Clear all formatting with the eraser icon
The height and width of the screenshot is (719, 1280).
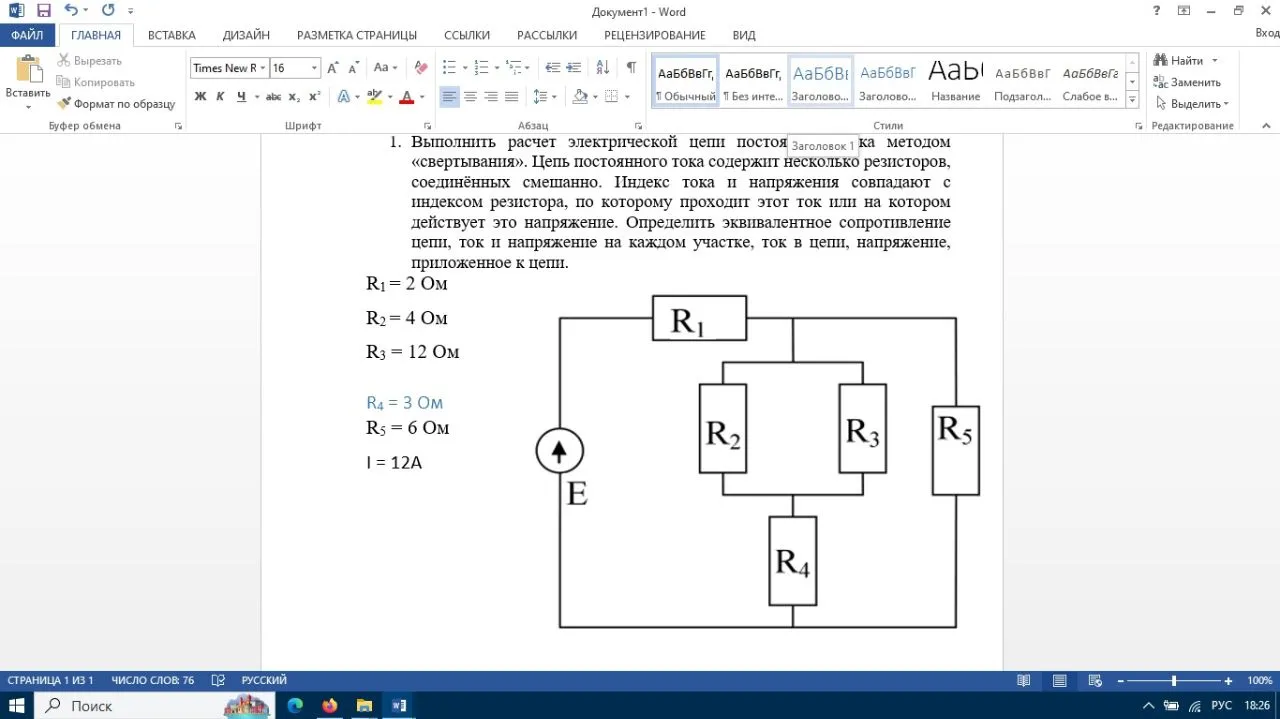point(421,68)
